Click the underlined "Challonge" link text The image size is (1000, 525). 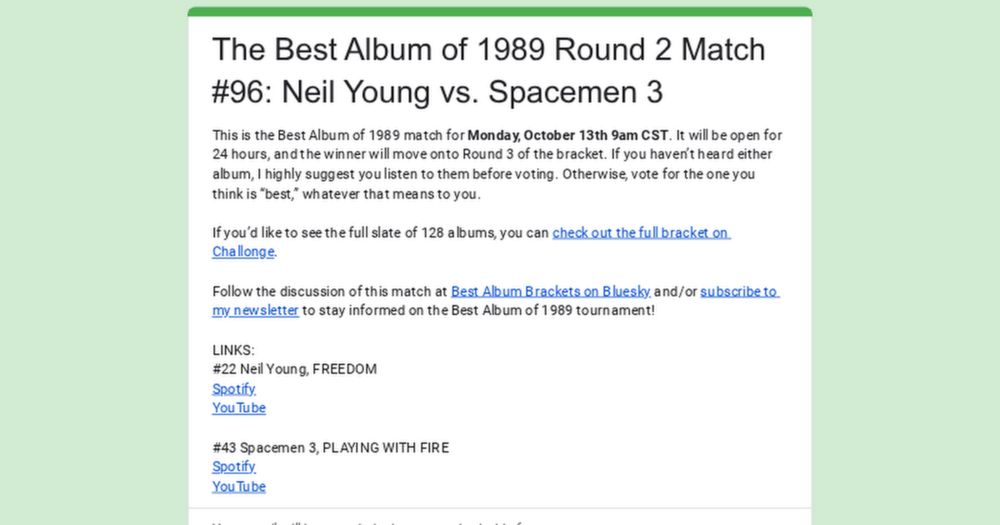click(x=243, y=252)
